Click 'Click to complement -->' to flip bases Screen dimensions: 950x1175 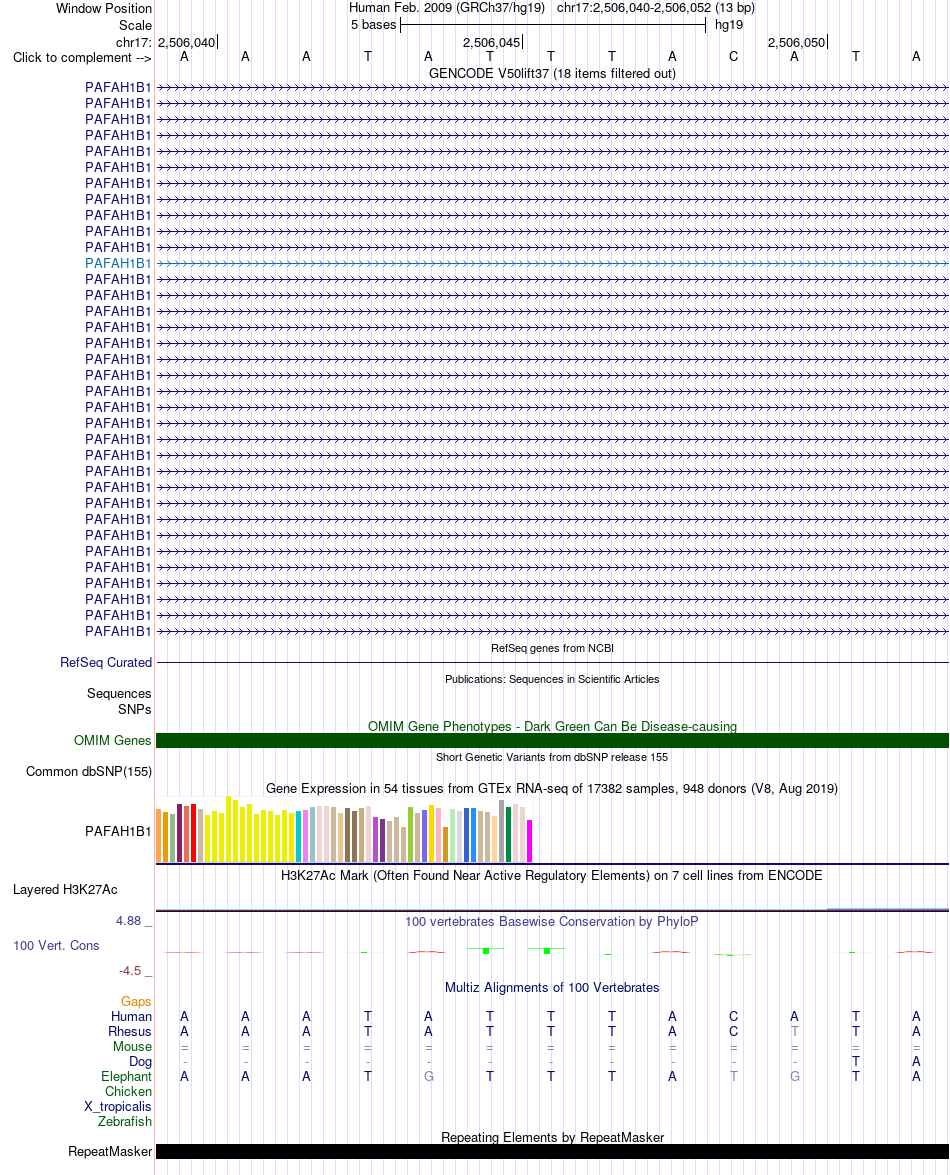(82, 58)
